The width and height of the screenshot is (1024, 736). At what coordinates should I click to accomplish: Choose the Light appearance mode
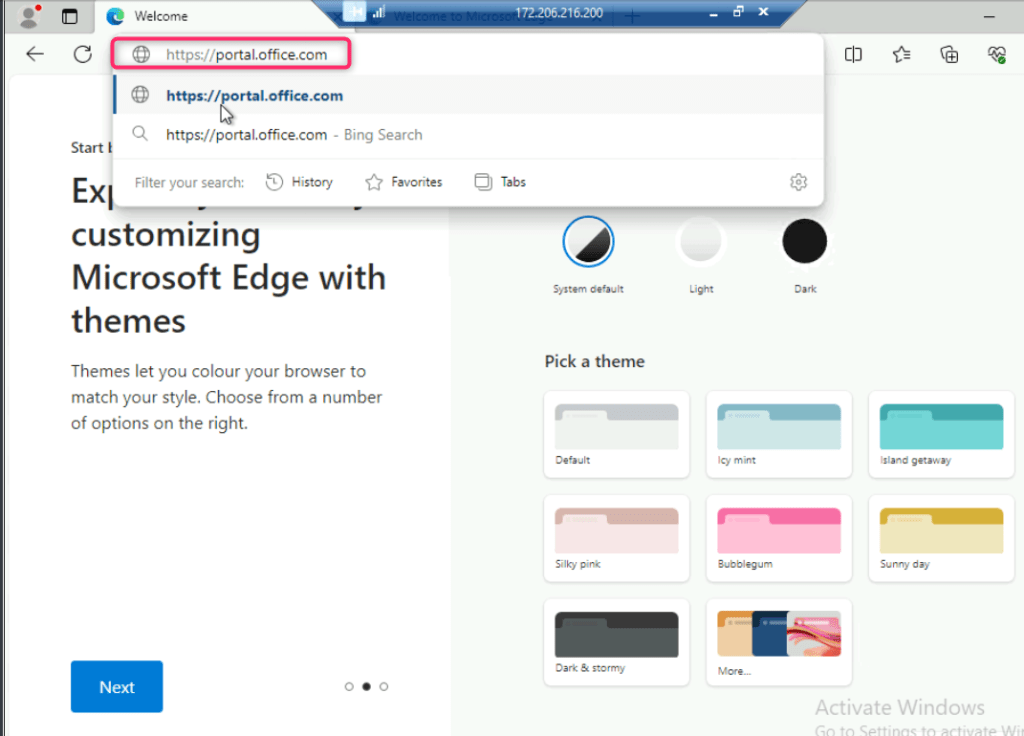click(x=700, y=242)
